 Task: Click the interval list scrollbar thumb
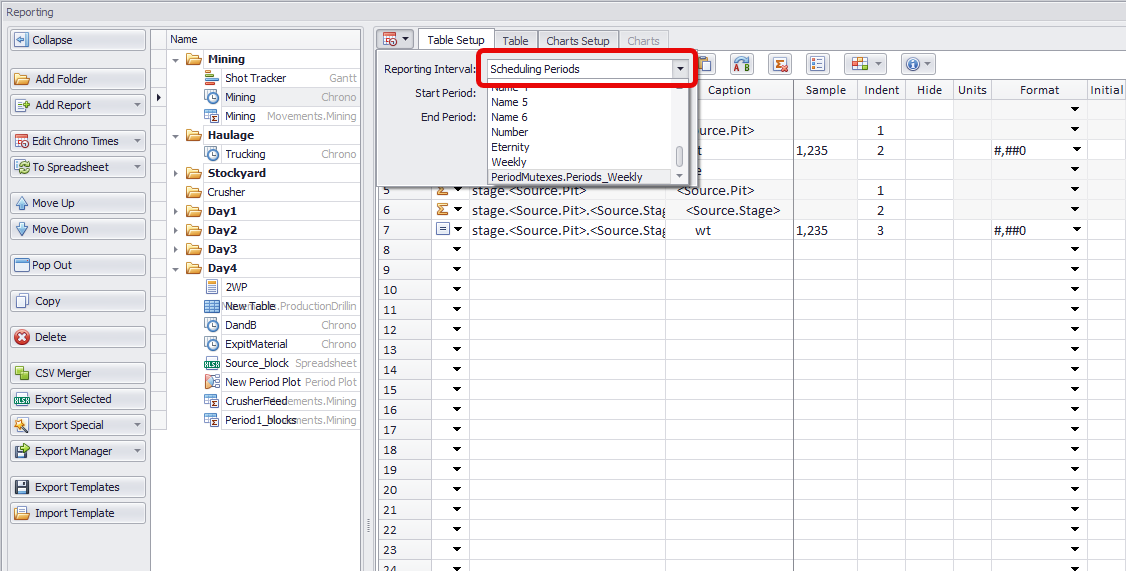coord(680,156)
